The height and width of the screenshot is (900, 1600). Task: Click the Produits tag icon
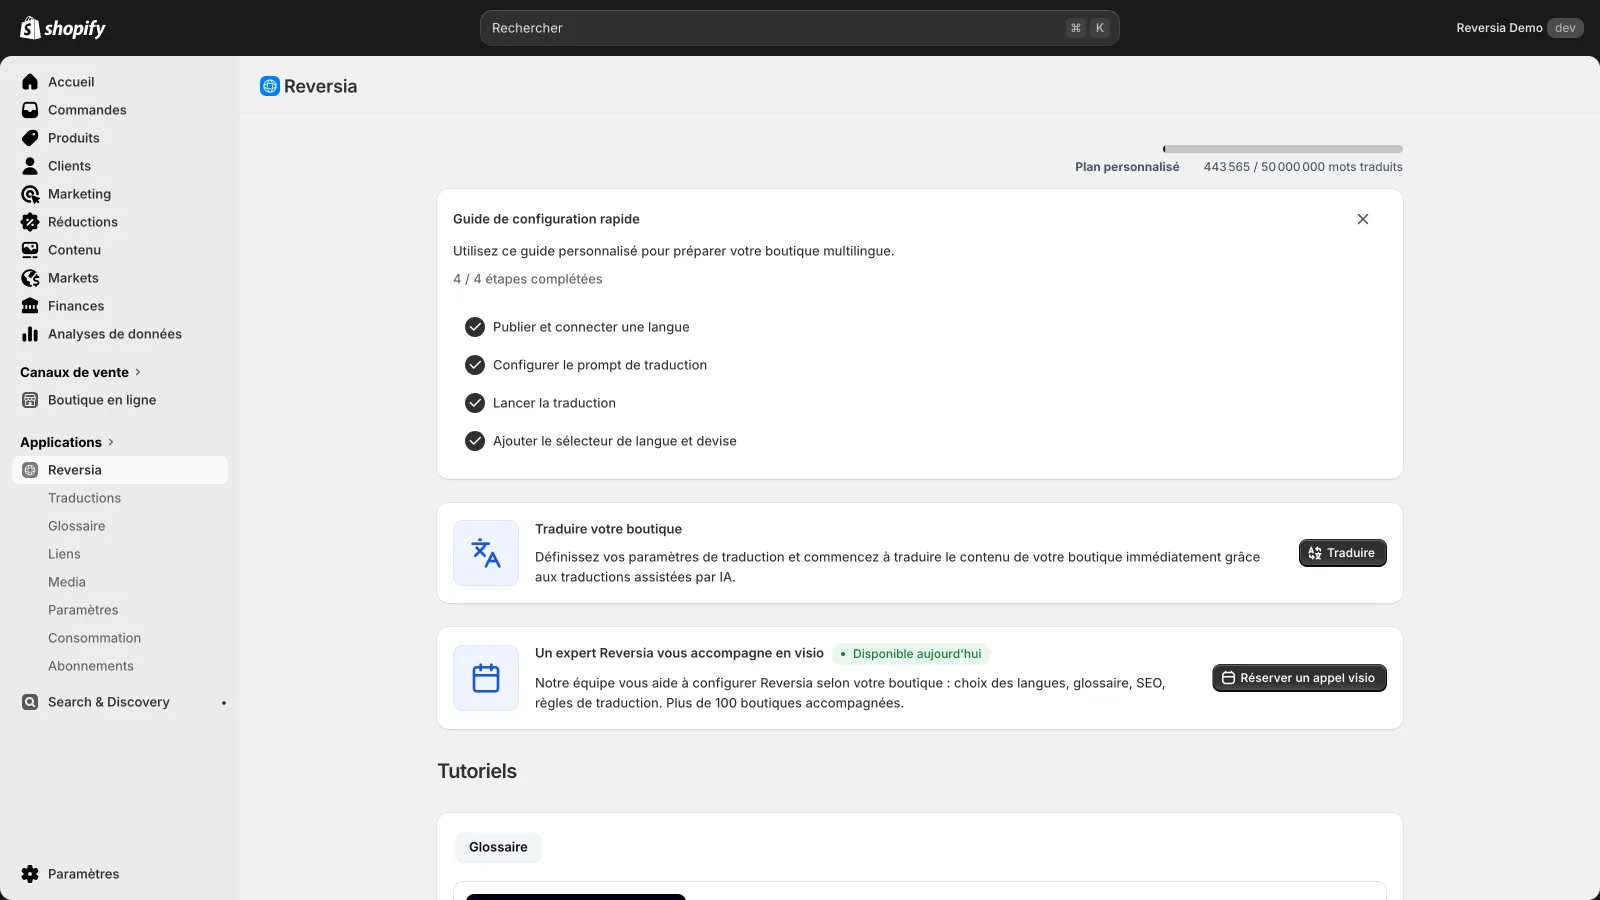tap(30, 138)
